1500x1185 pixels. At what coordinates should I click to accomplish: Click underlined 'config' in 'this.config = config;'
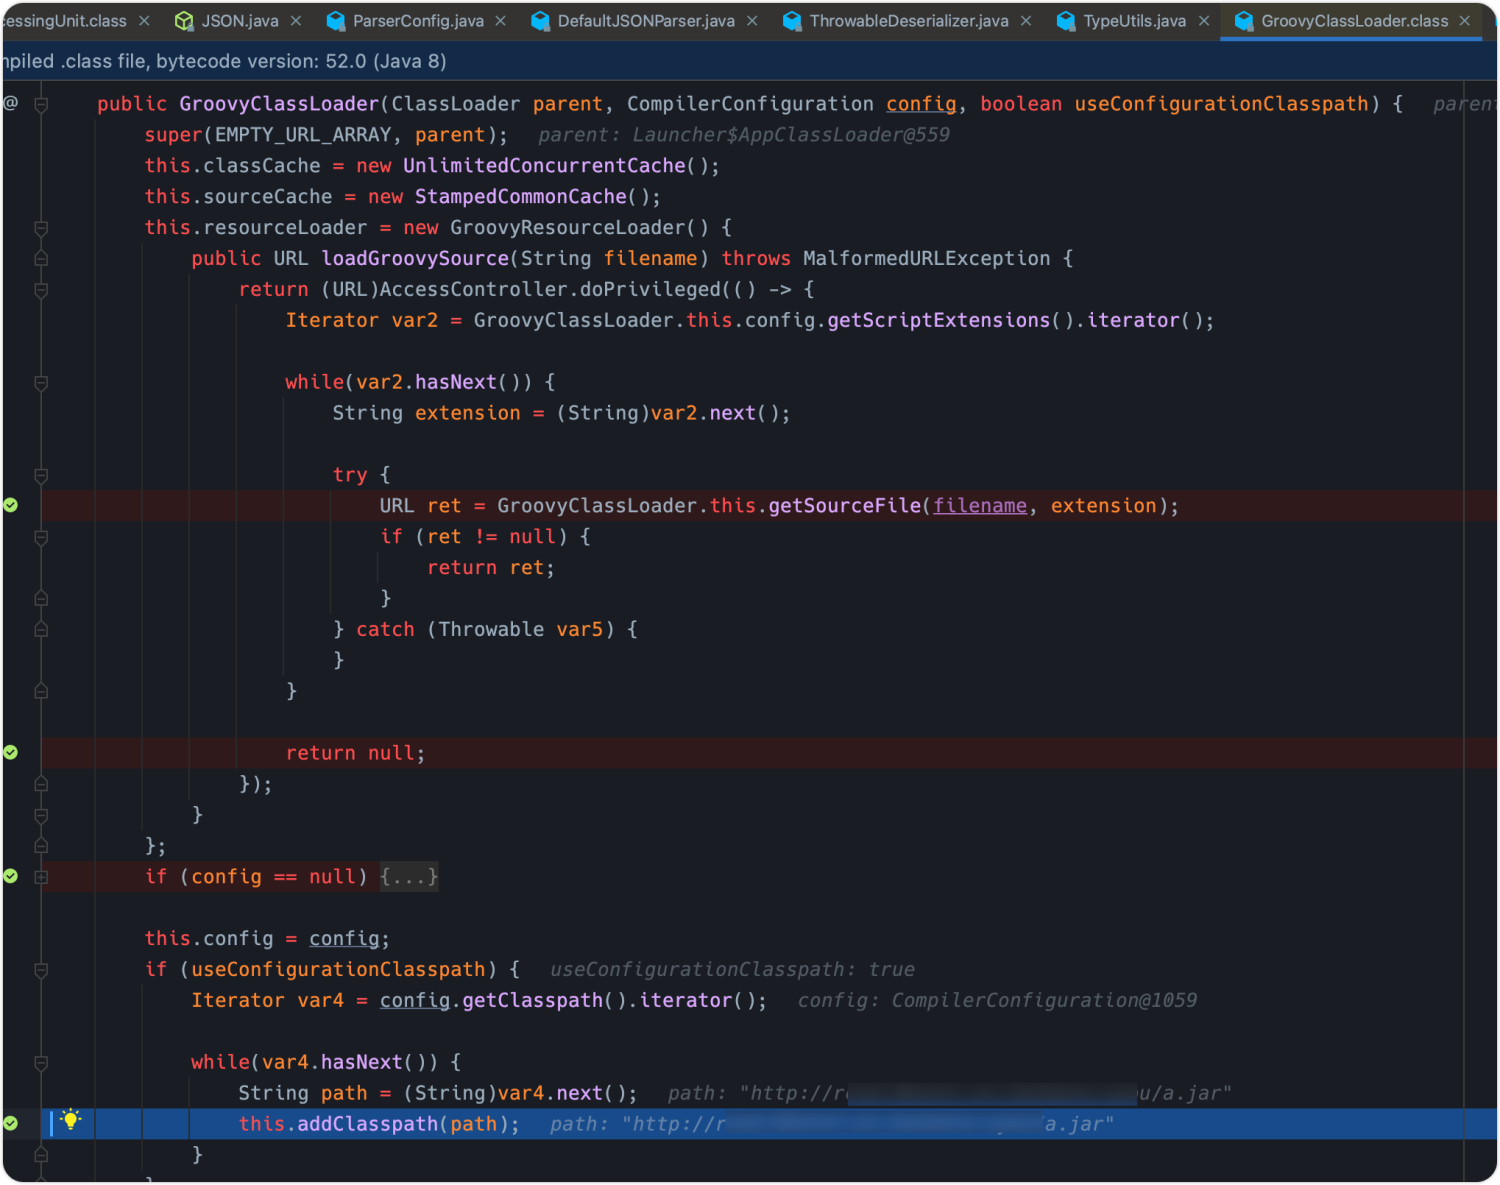coord(344,939)
